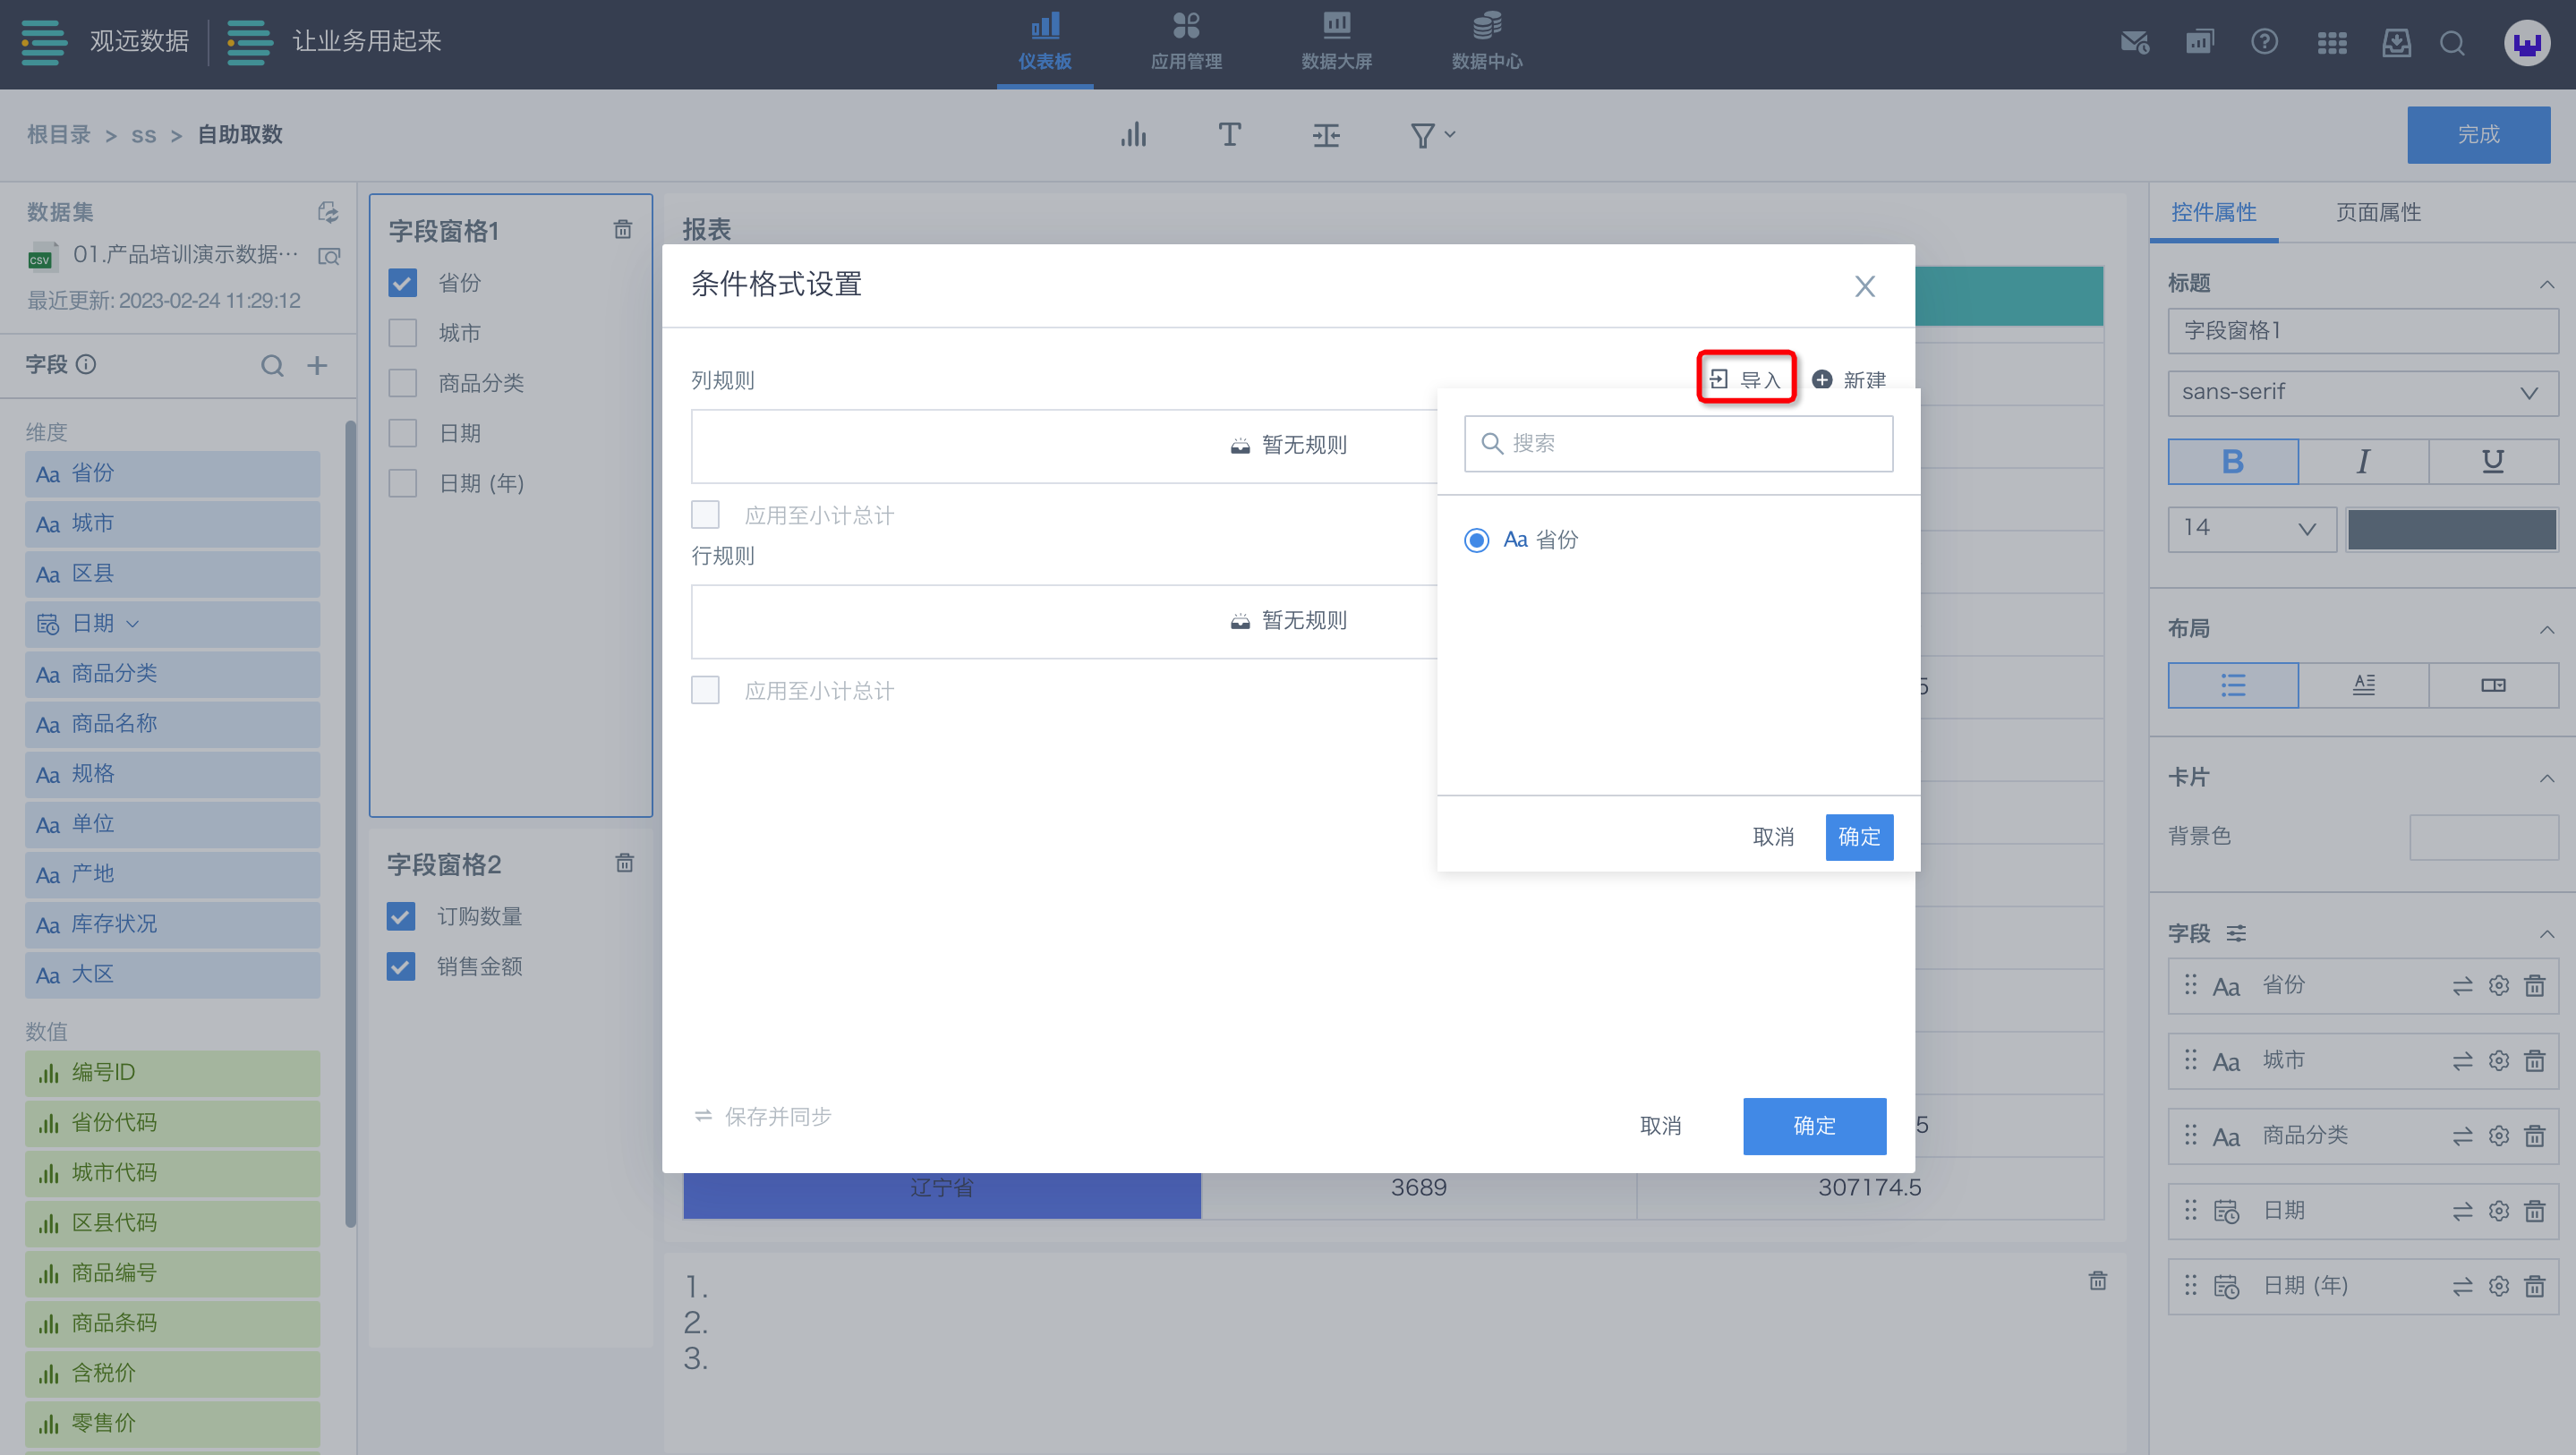The image size is (2576, 1455).
Task: Click swap icon for 省份 field
Action: click(2462, 985)
